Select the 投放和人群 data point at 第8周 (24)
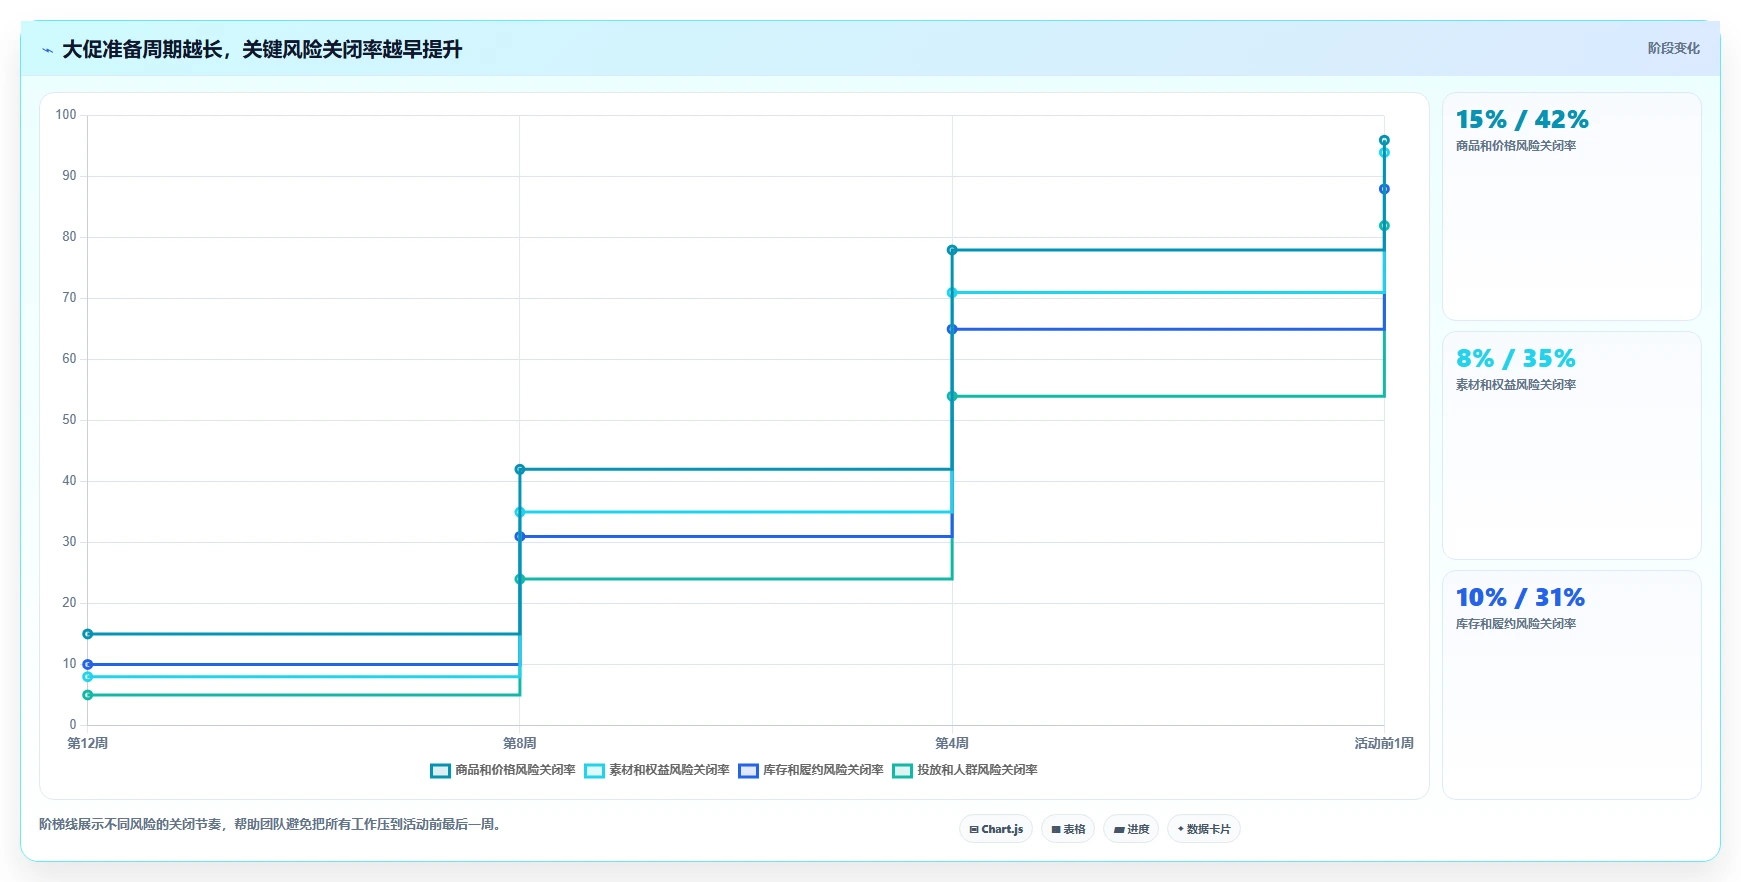This screenshot has width=1741, height=882. pos(520,579)
